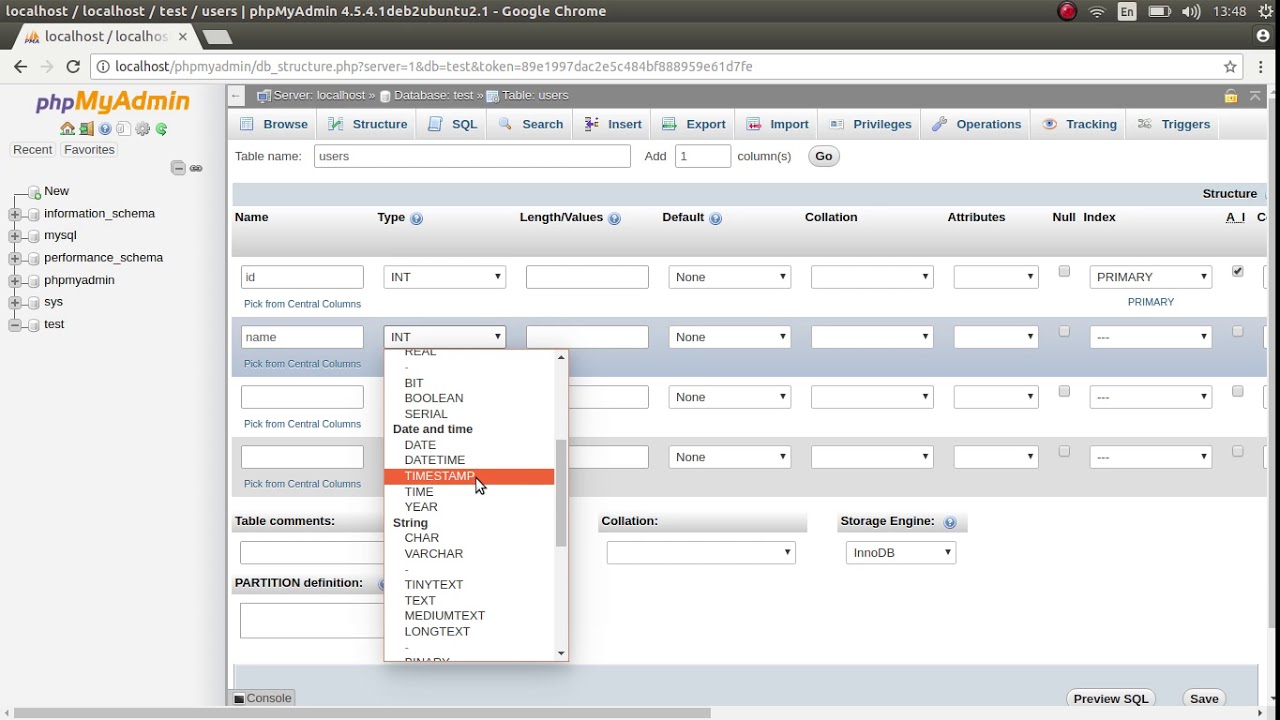Click the log out icon in sidebar
The width and height of the screenshot is (1280, 720).
pyautogui.click(x=86, y=129)
